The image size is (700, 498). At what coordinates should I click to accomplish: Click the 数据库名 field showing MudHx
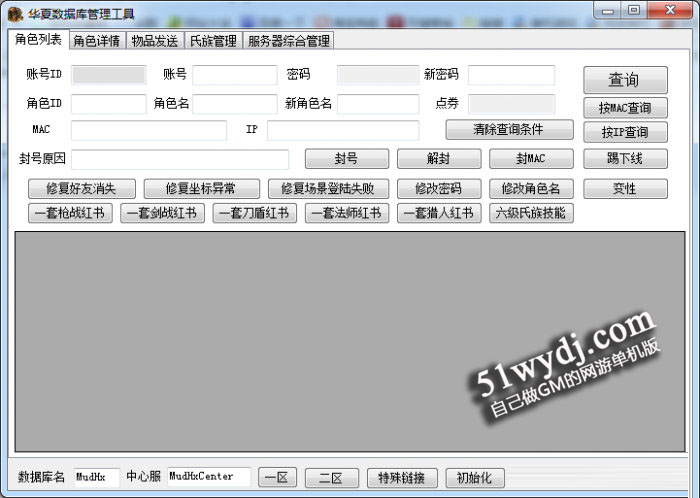96,477
